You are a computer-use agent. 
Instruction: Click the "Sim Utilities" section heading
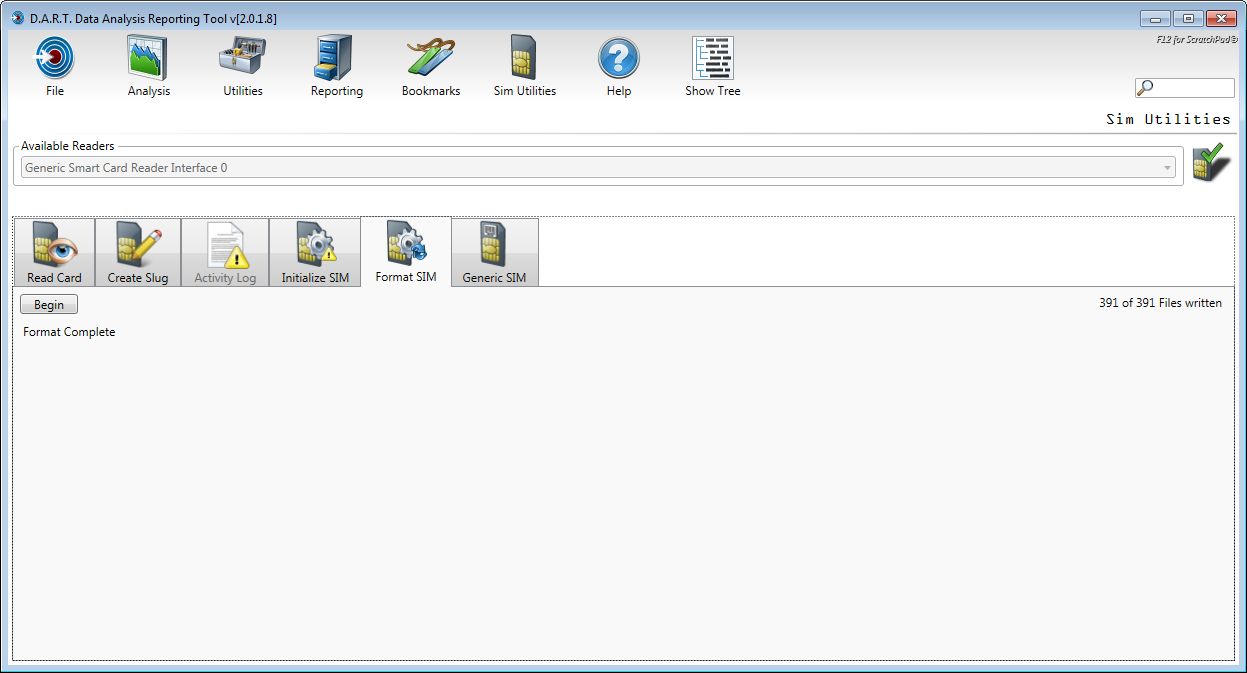click(1168, 119)
